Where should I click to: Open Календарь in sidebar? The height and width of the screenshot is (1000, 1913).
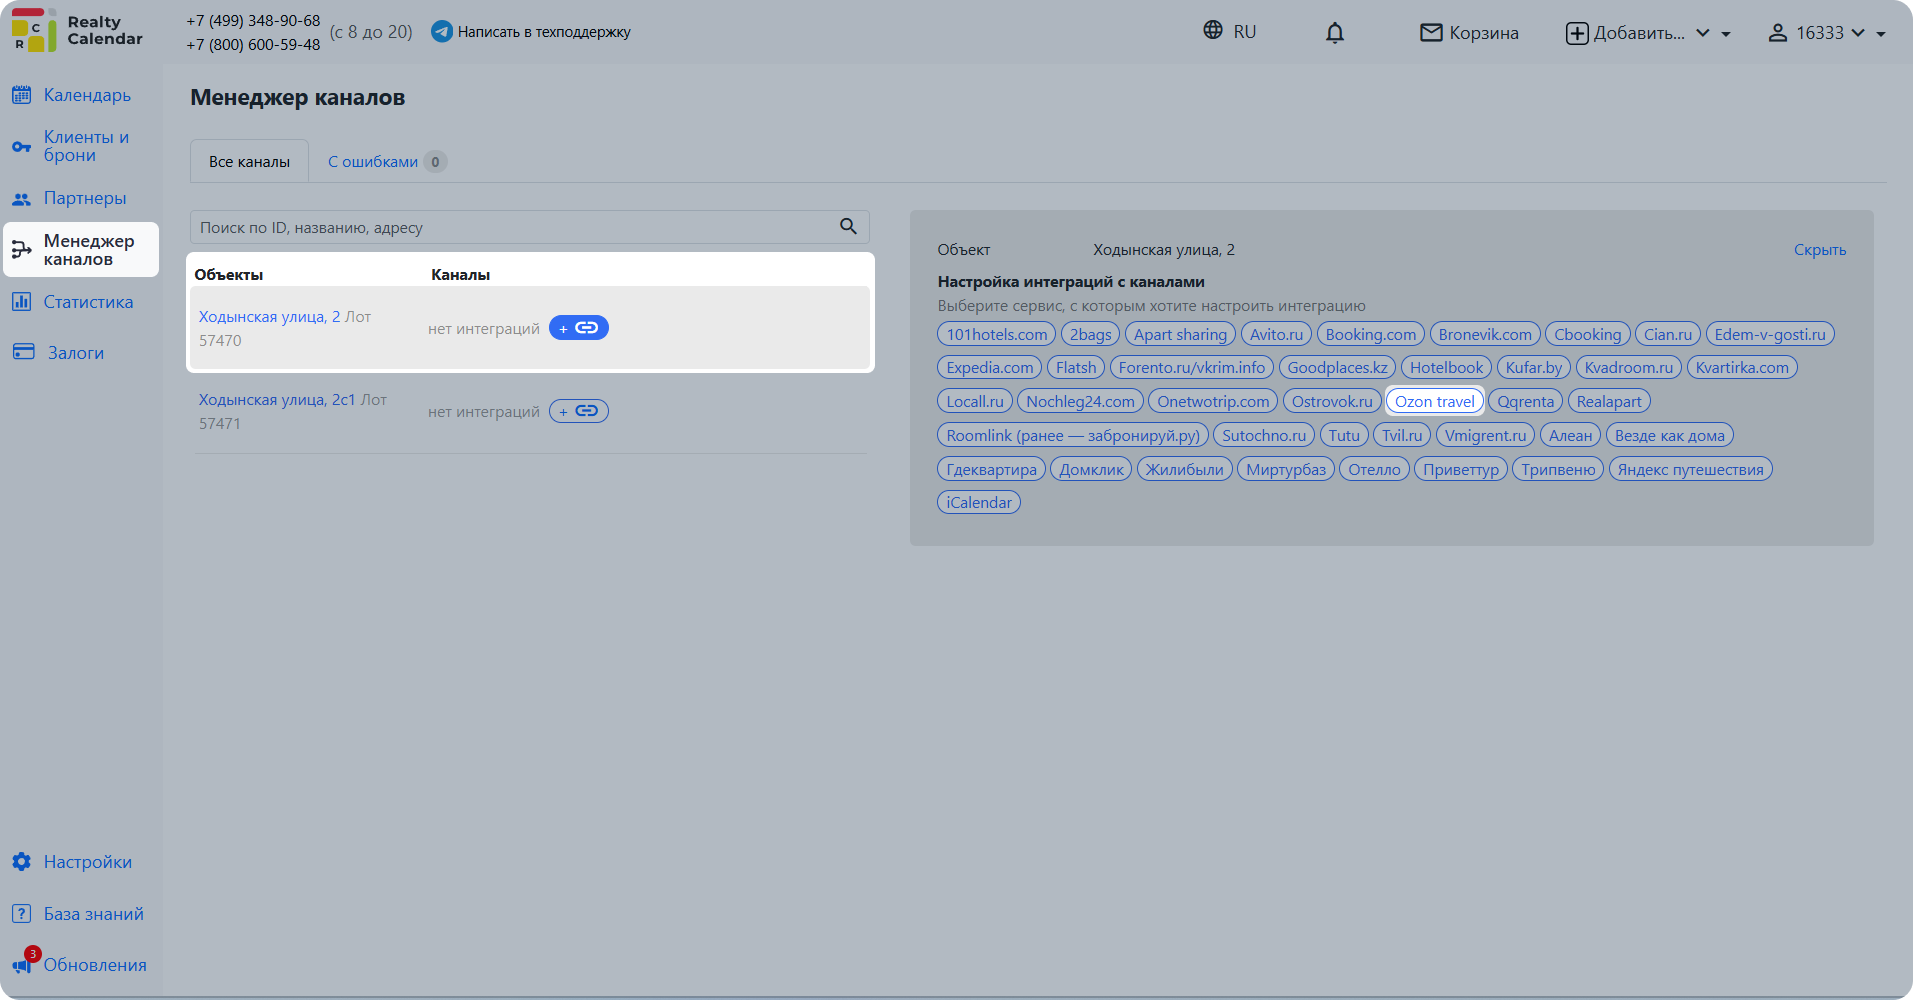coord(87,95)
